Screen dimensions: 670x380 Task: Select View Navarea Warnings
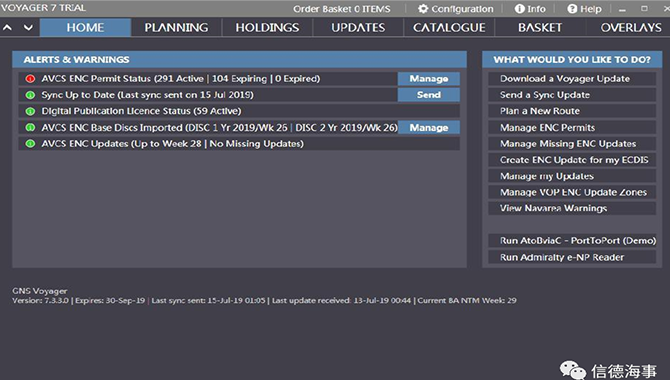[572, 208]
